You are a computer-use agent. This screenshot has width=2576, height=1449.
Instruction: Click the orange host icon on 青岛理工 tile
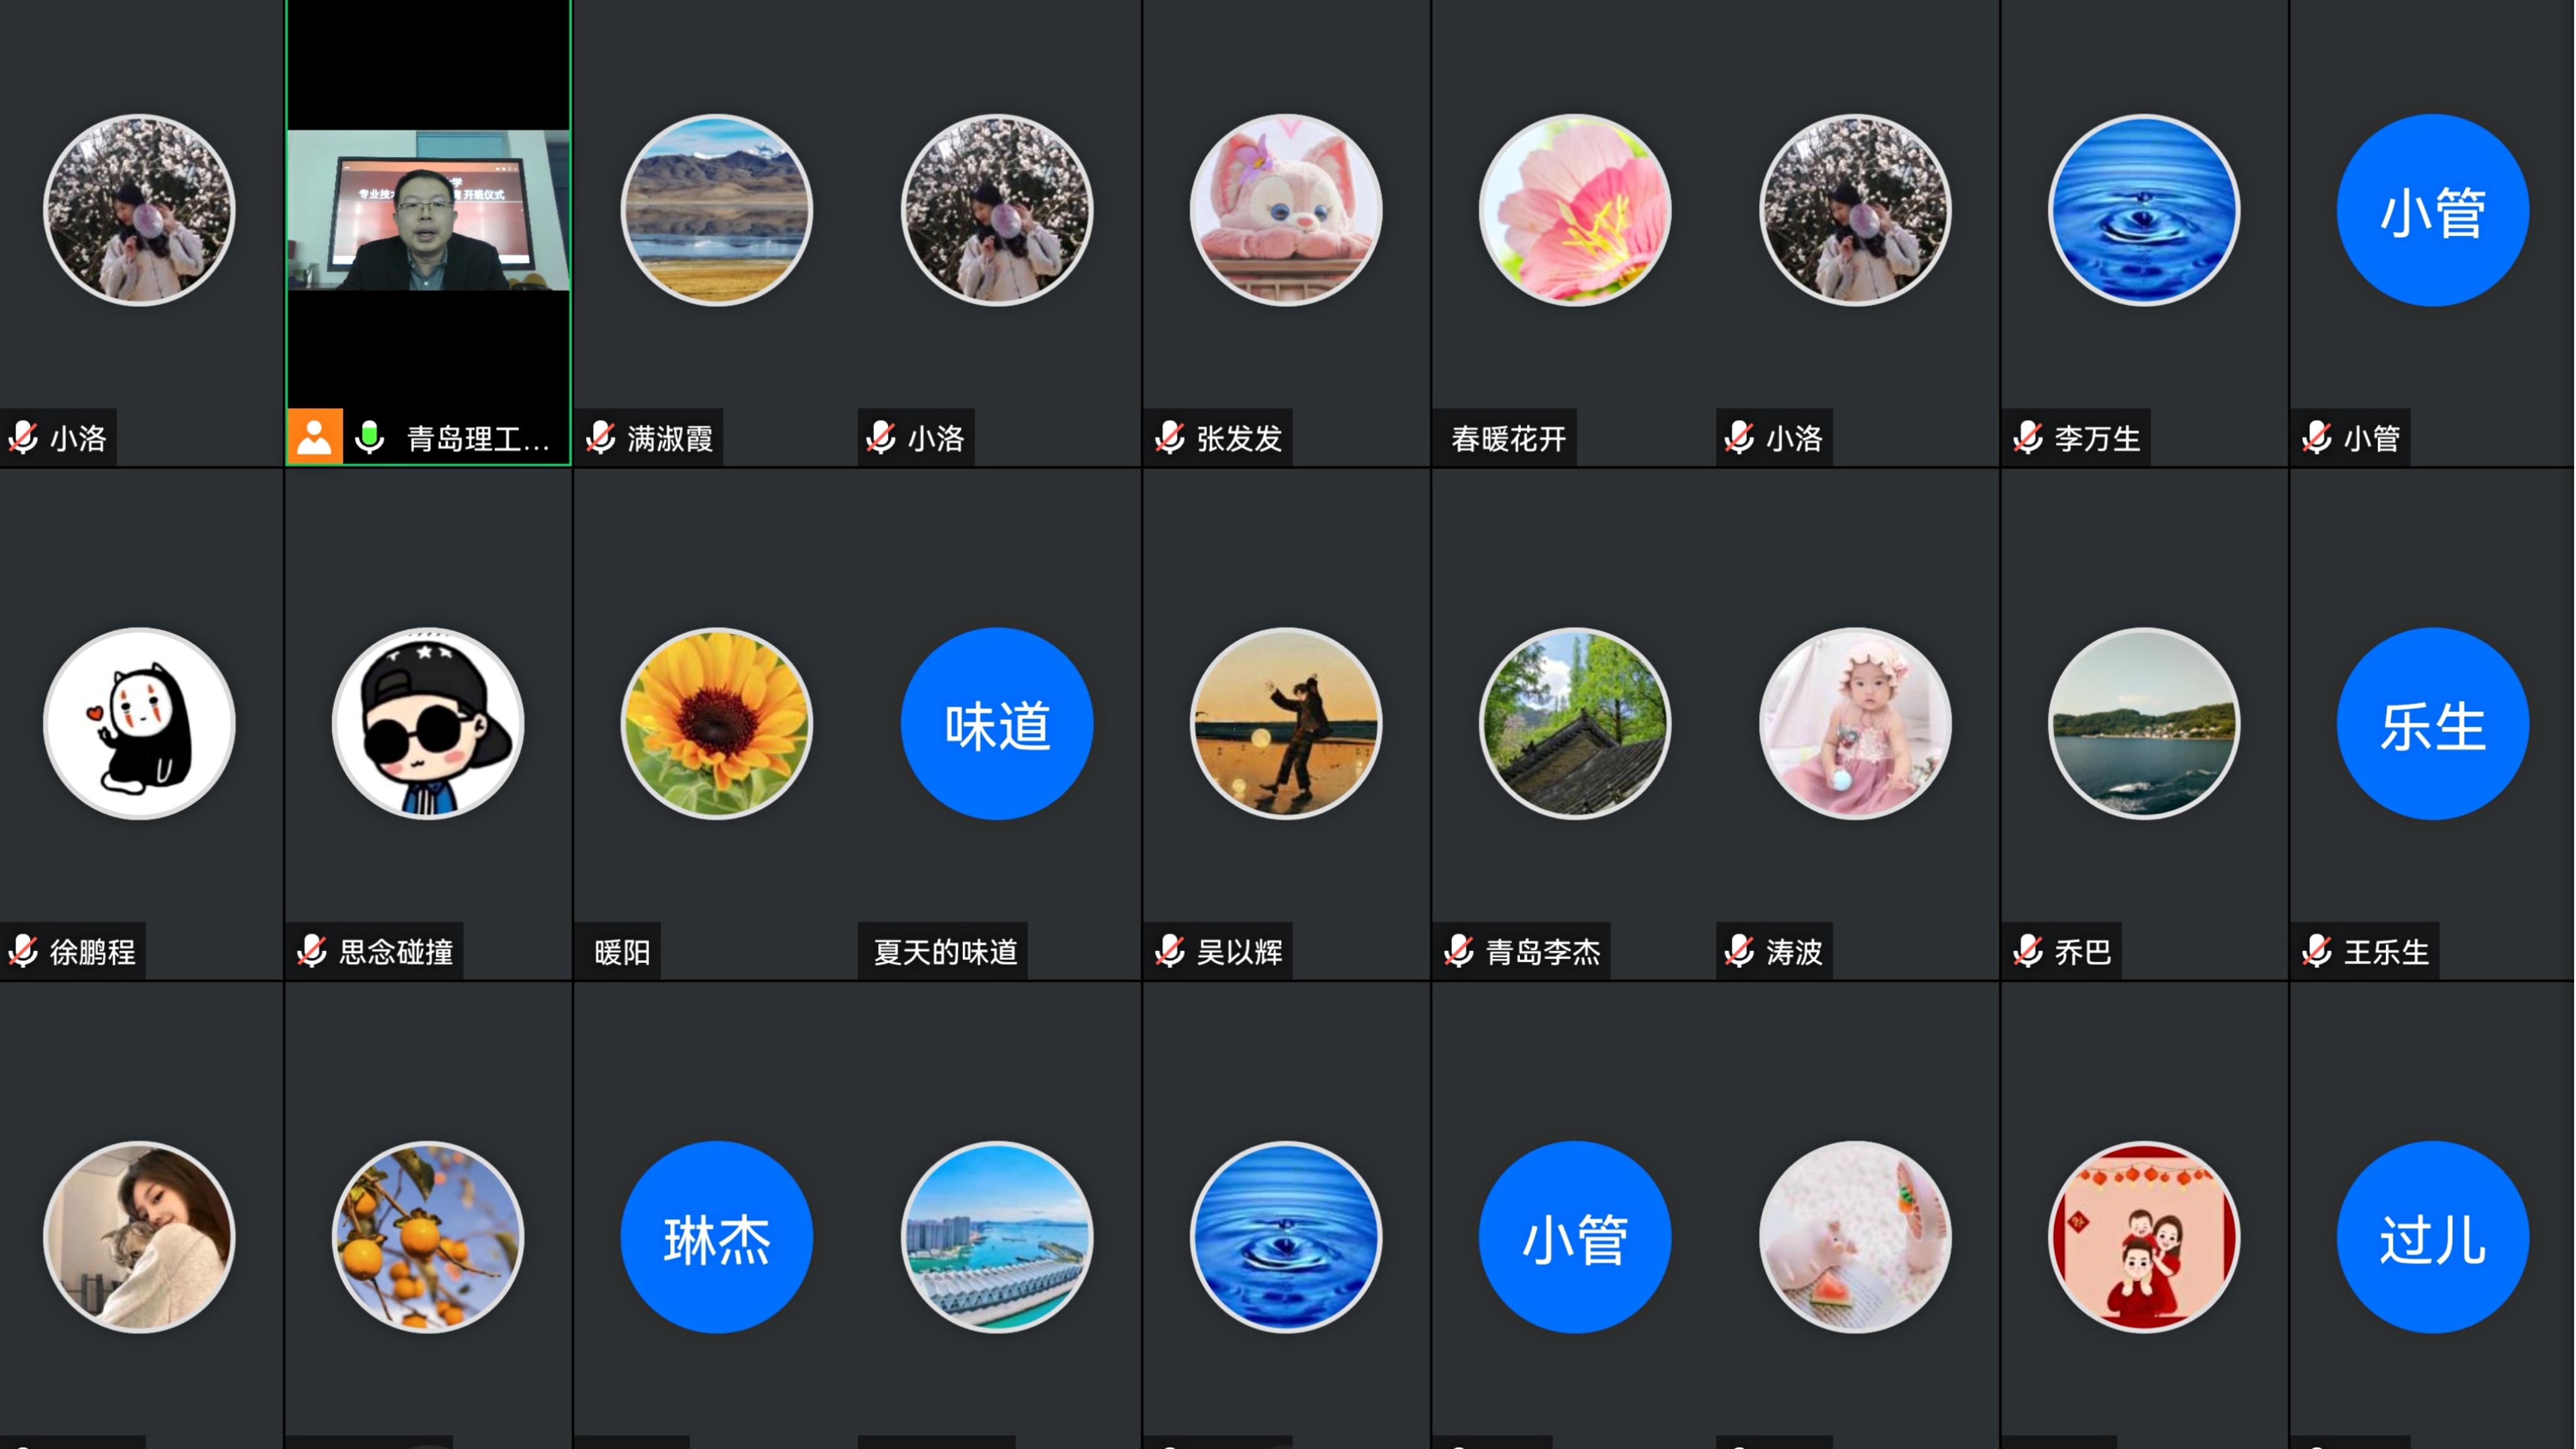pos(315,437)
